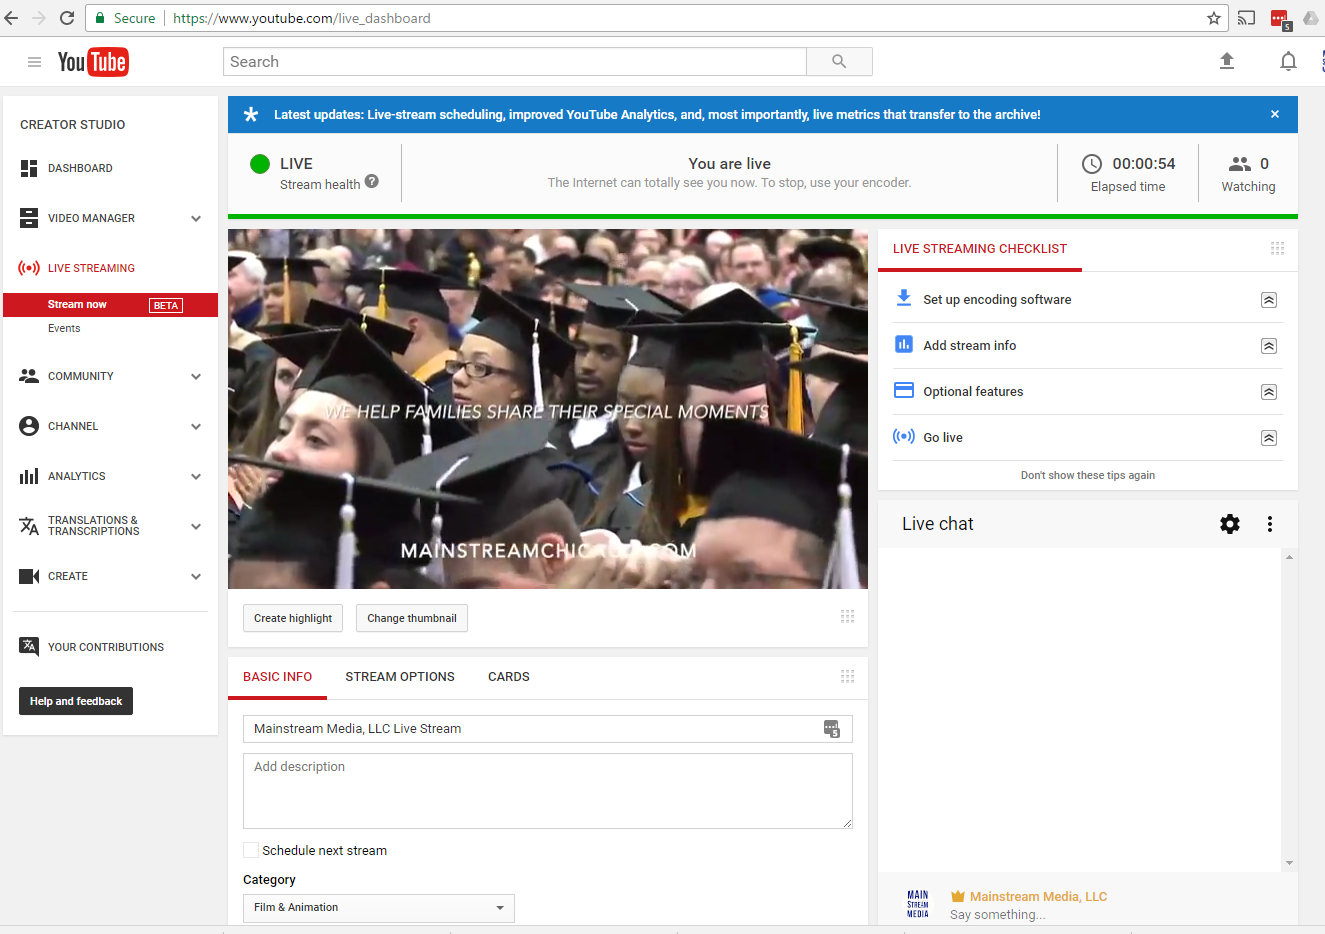This screenshot has height=934, width=1325.
Task: Expand the Video Manager sidebar section
Action: (x=196, y=218)
